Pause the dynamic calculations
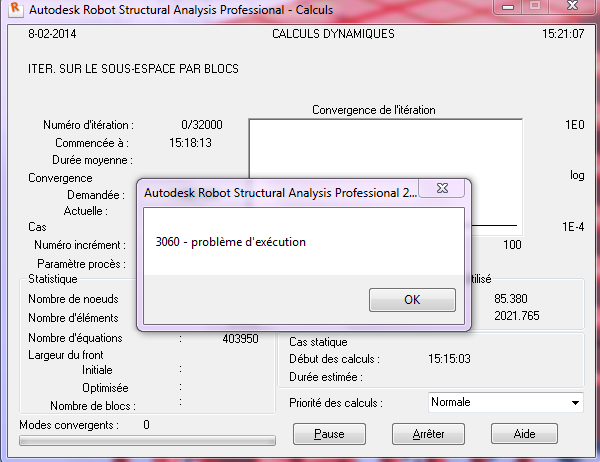The height and width of the screenshot is (462, 600). (329, 434)
